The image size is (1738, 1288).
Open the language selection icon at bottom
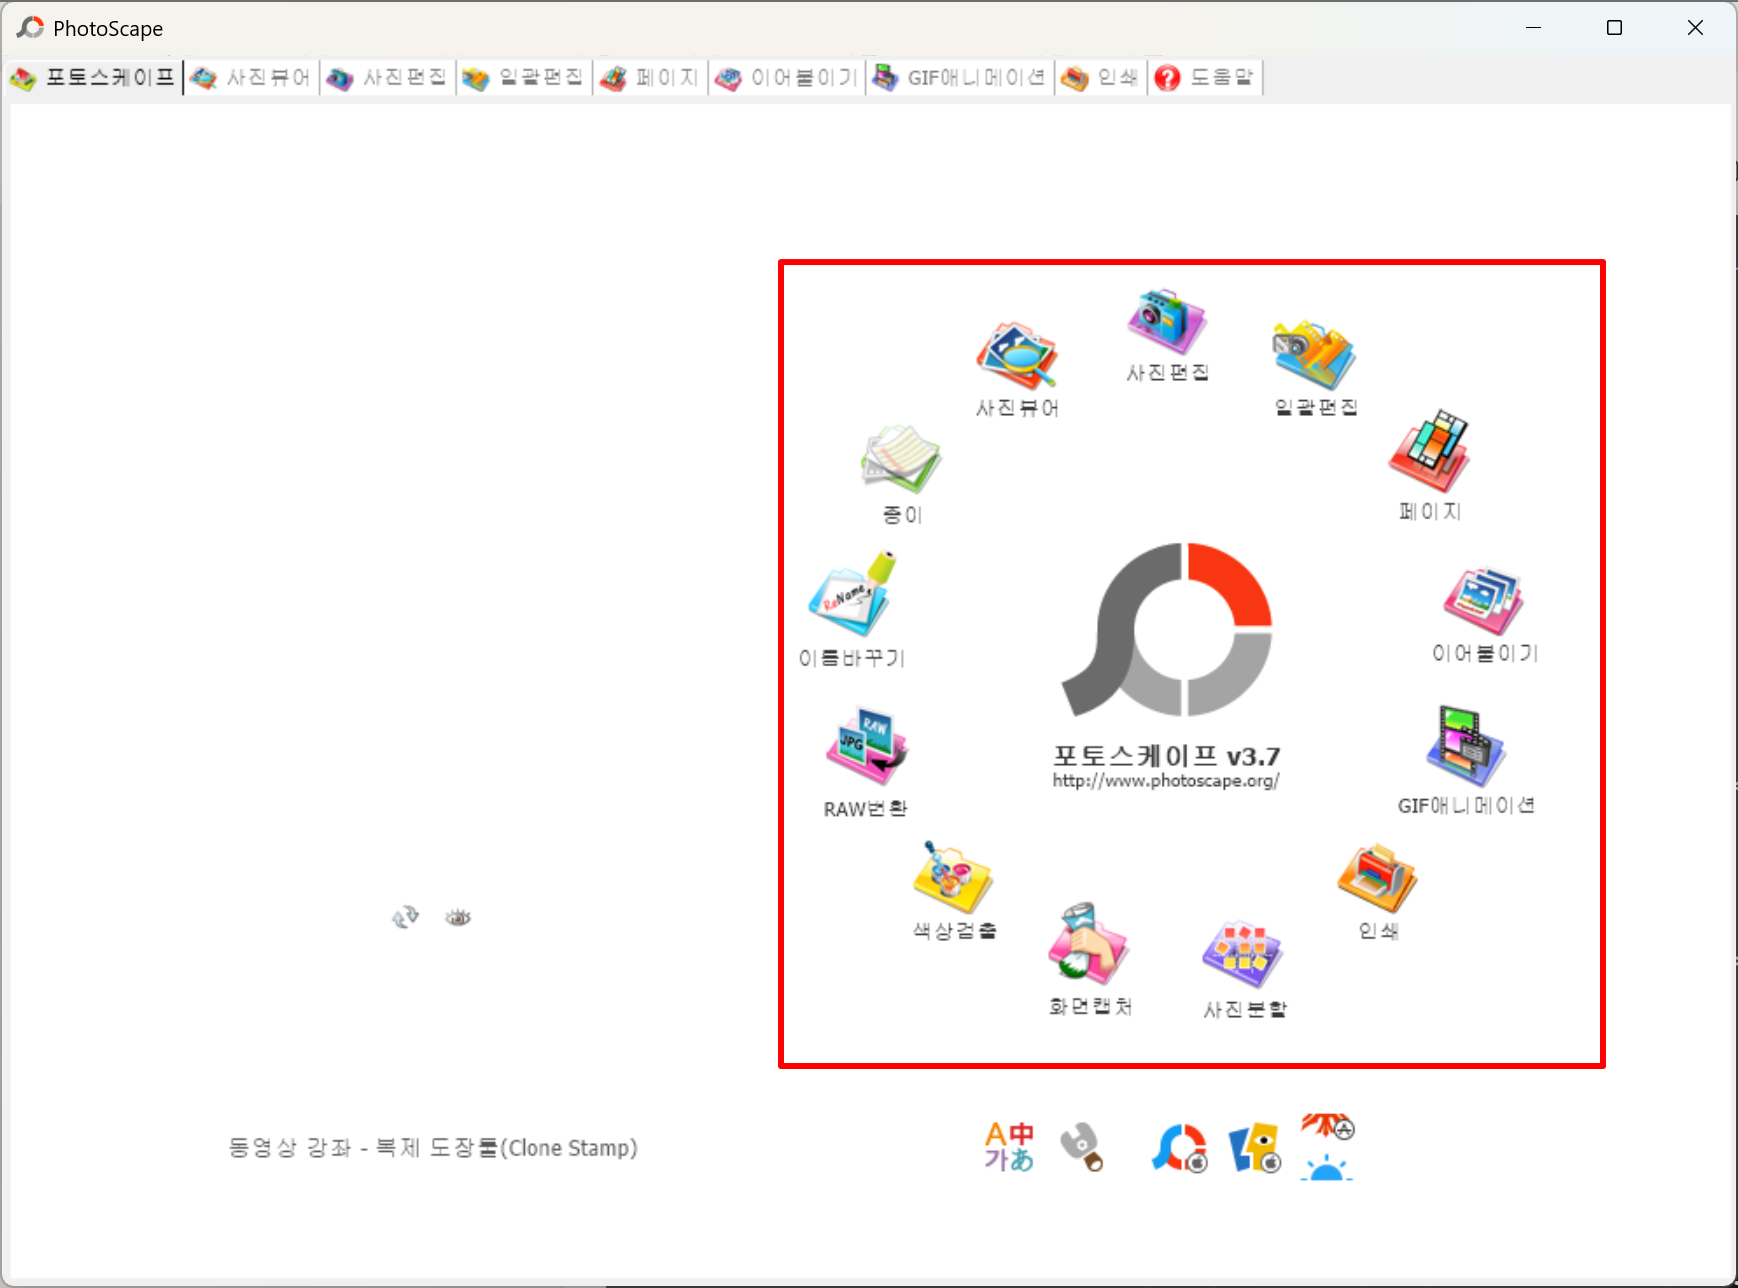(x=1008, y=1147)
